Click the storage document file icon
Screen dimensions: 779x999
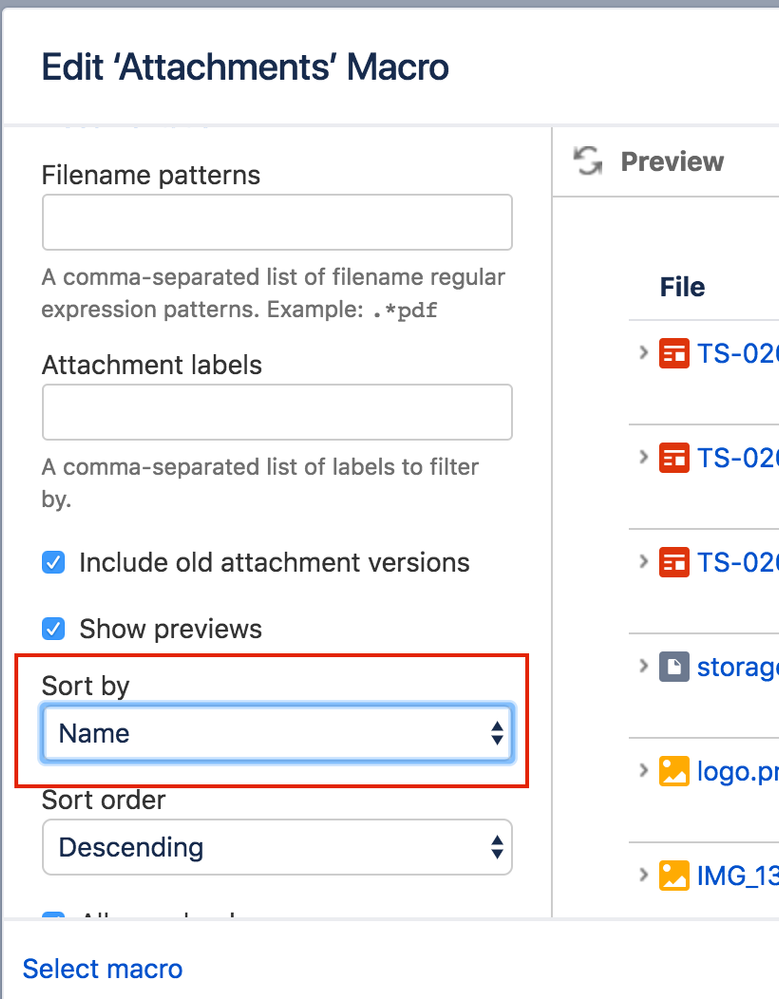point(674,666)
